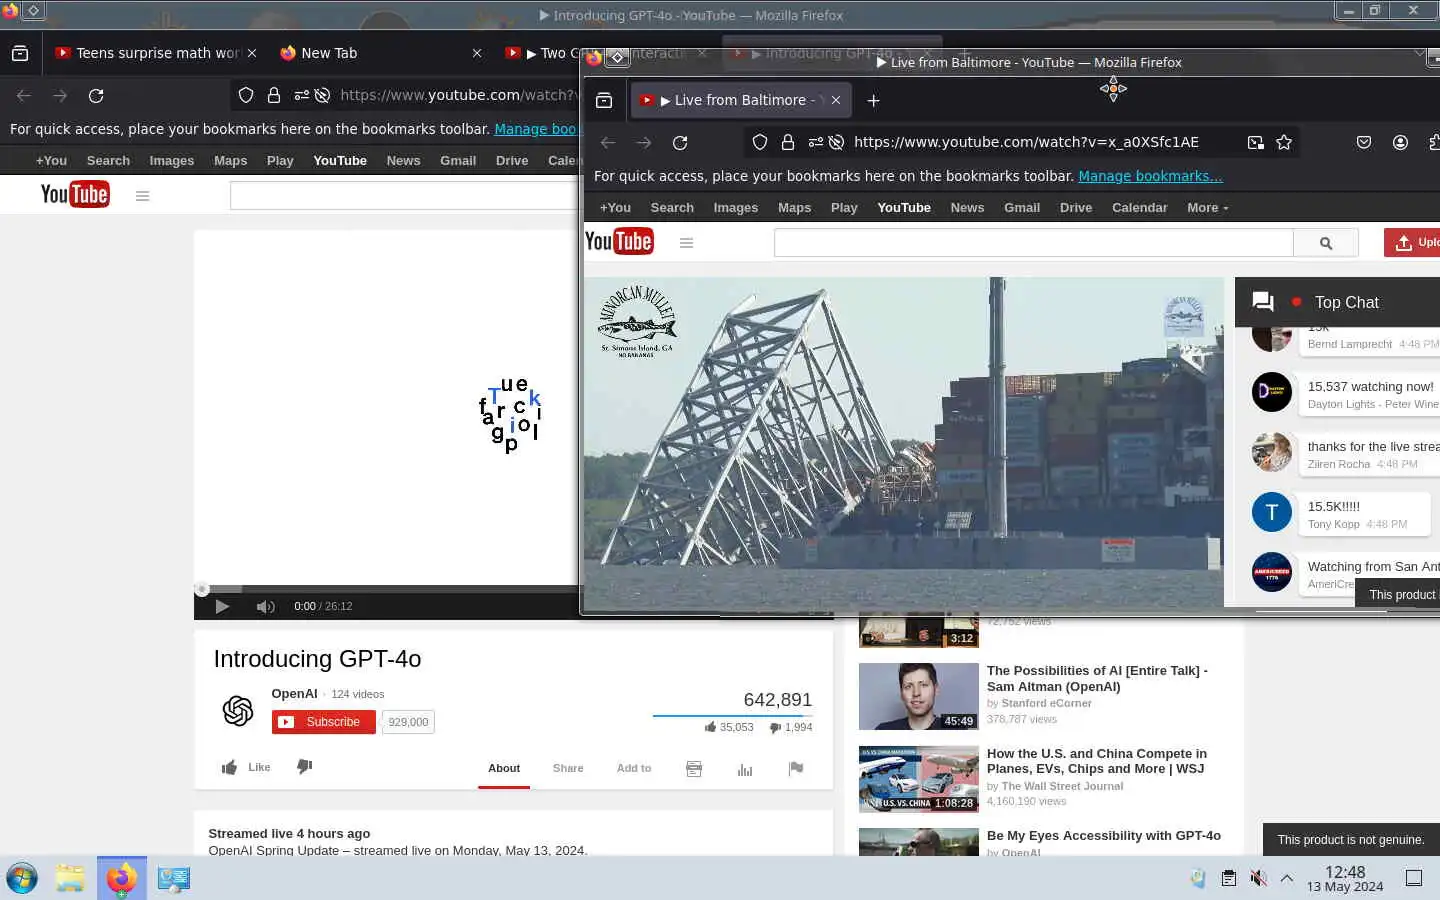Open the YouTube guide menu in the GPT-4o window
This screenshot has width=1440, height=900.
tap(142, 196)
